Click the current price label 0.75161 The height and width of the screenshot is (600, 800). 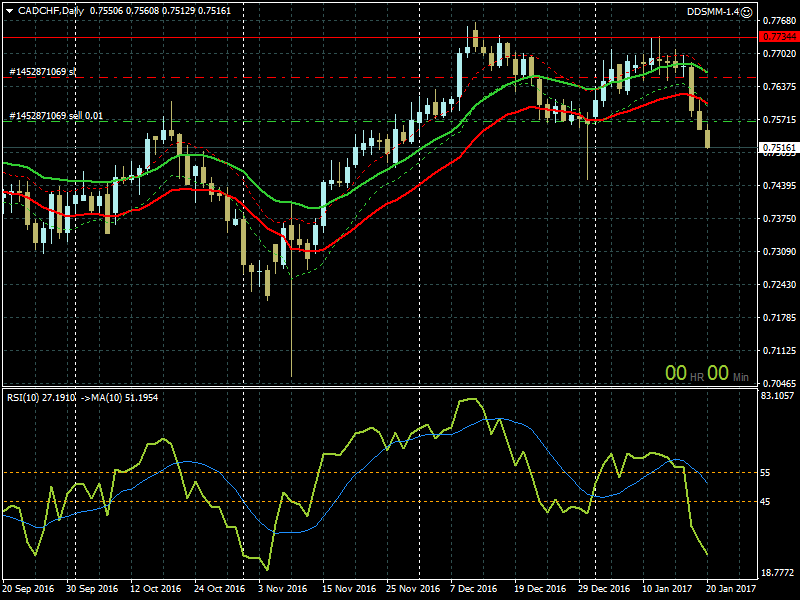pyautogui.click(x=778, y=147)
